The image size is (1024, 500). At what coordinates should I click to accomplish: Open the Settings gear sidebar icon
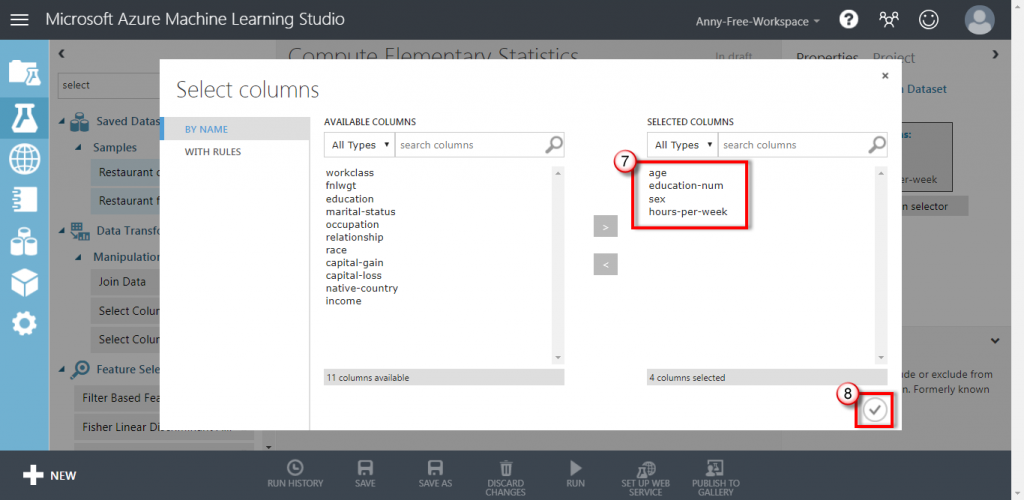[x=25, y=323]
